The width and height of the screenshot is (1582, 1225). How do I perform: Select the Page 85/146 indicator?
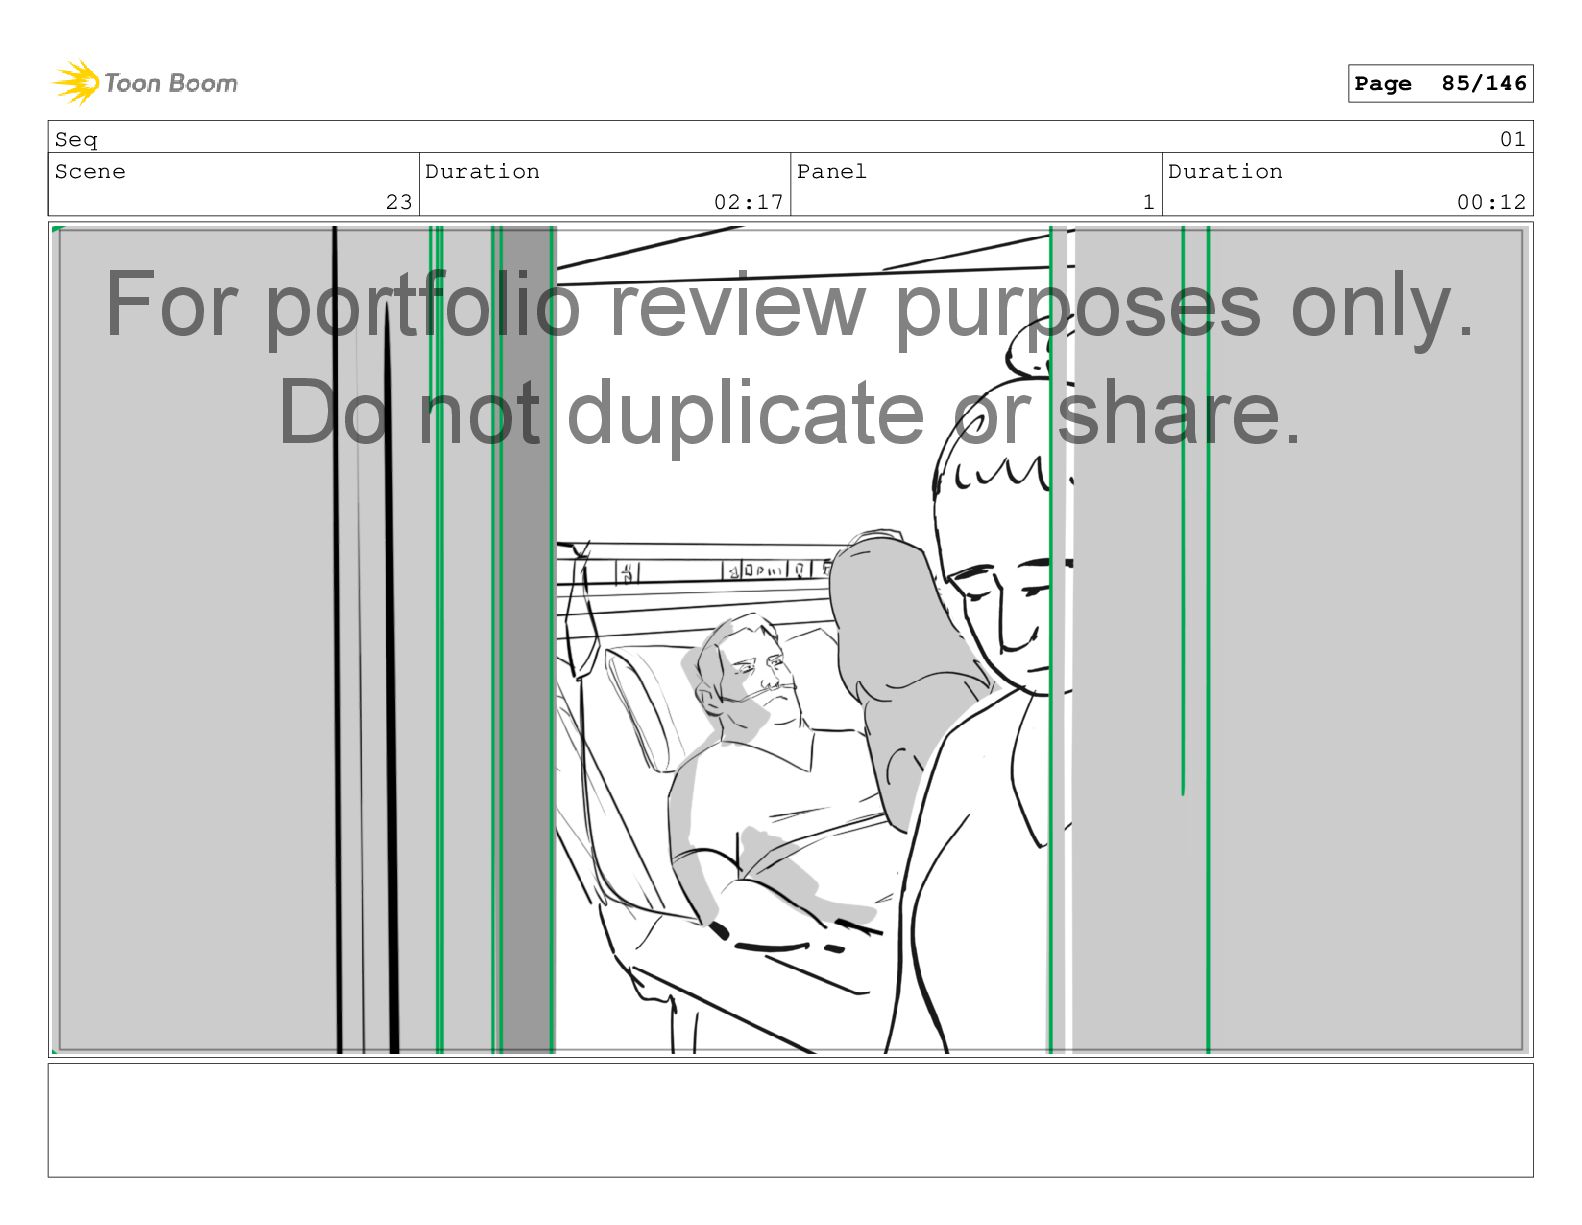[1440, 84]
